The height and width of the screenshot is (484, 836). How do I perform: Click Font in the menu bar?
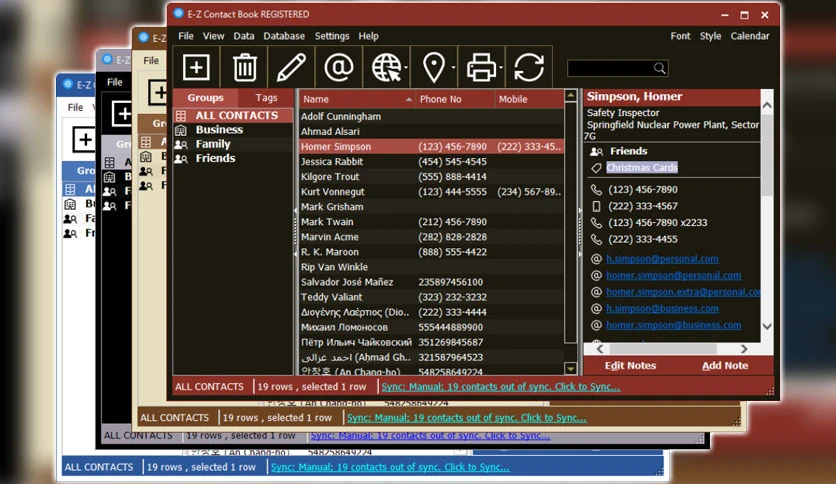coord(680,36)
